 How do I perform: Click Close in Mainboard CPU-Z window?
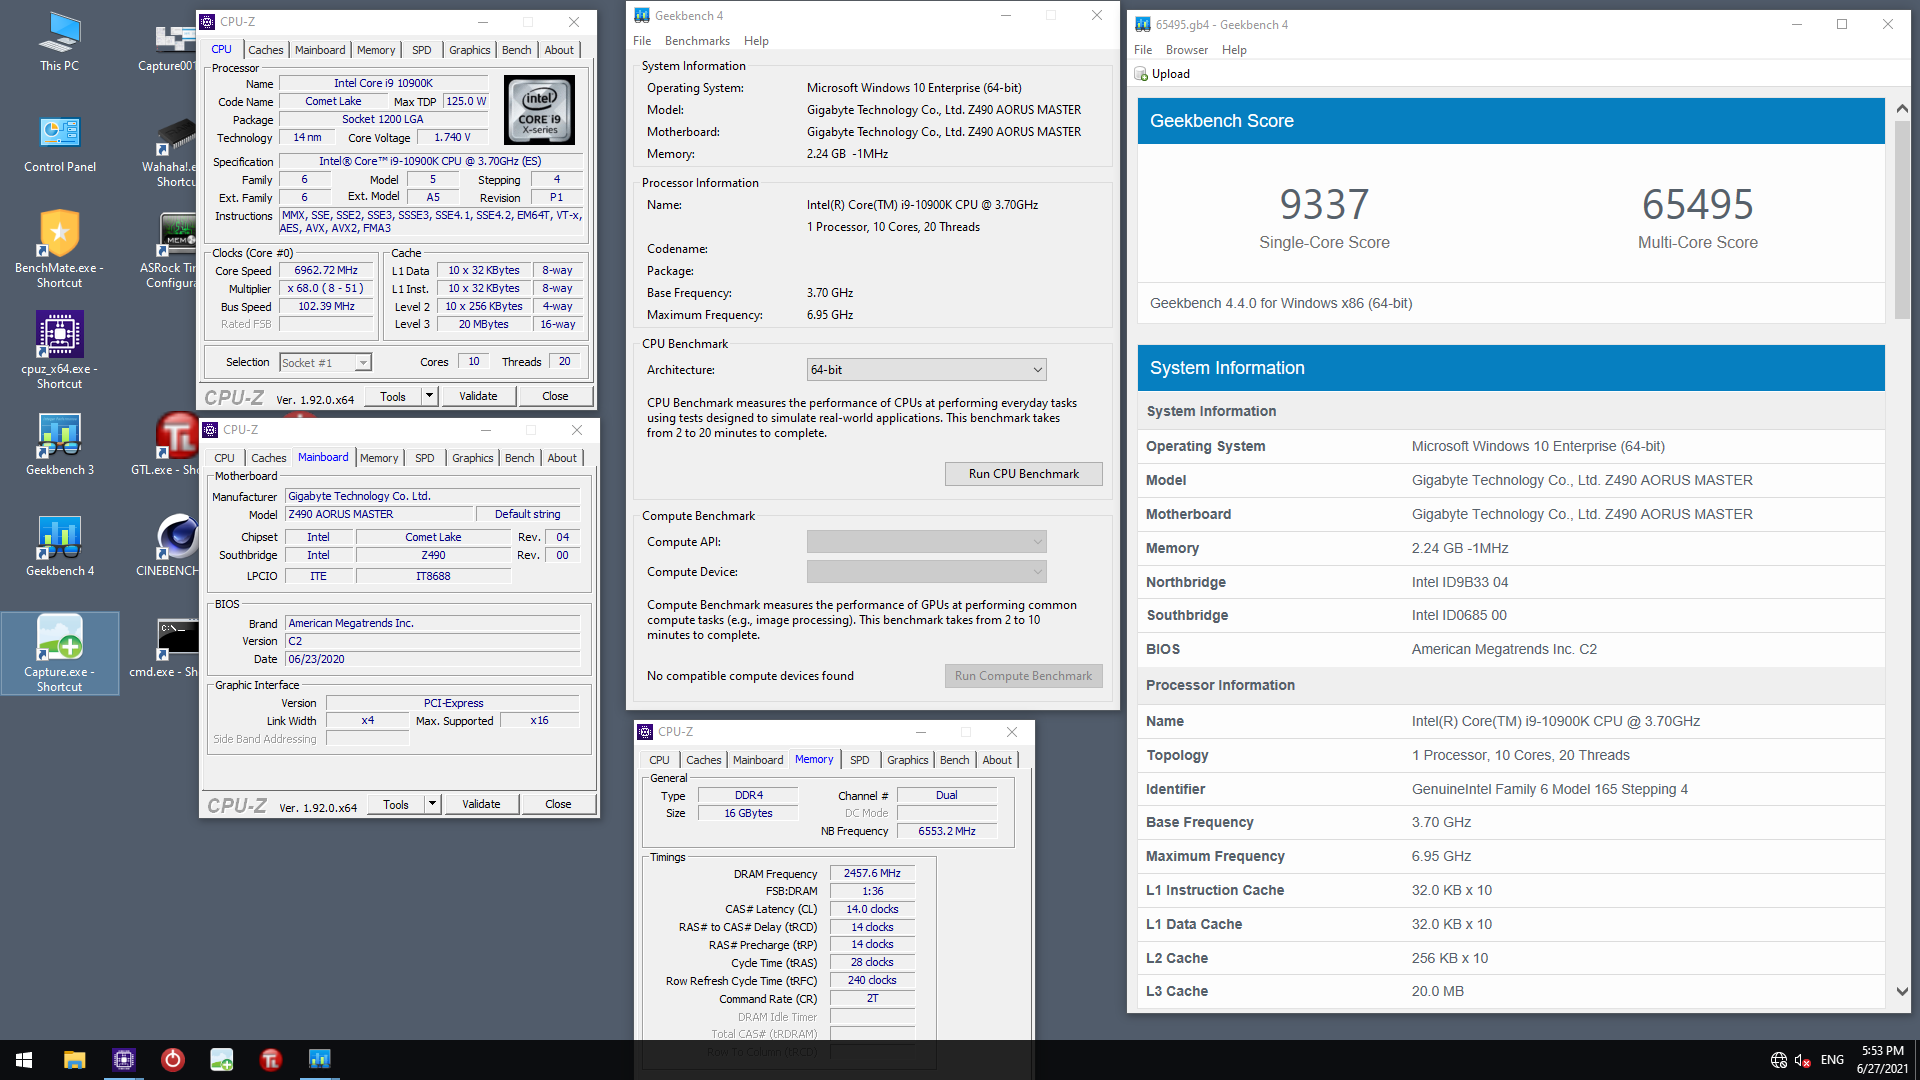coord(558,804)
